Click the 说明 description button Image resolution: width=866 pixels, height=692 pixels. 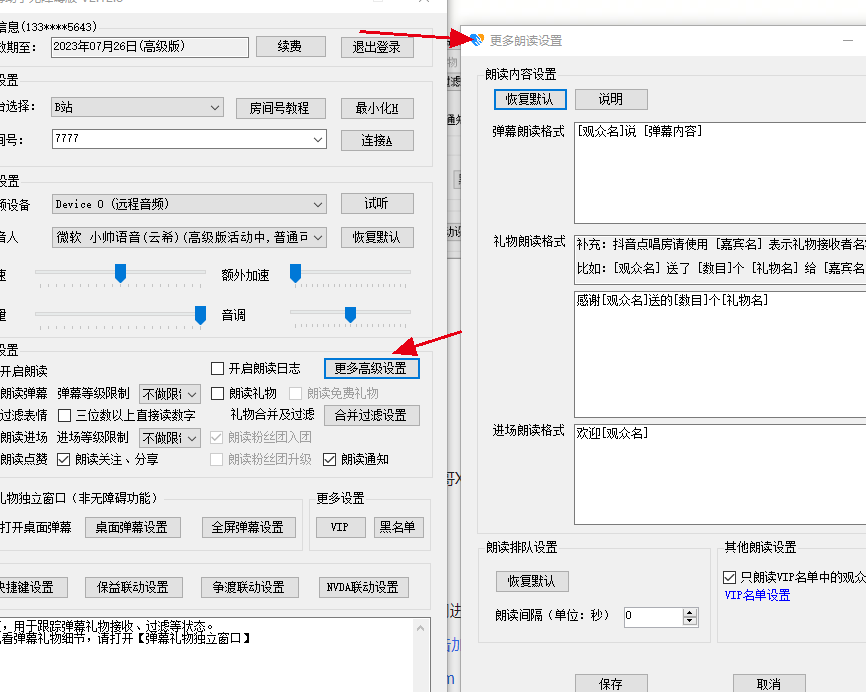click(611, 99)
